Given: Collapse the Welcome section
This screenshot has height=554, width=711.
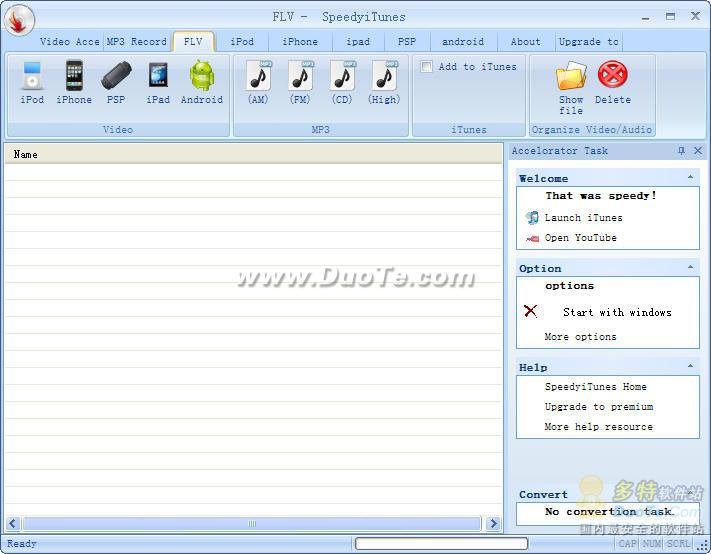Looking at the screenshot, I should tap(690, 178).
